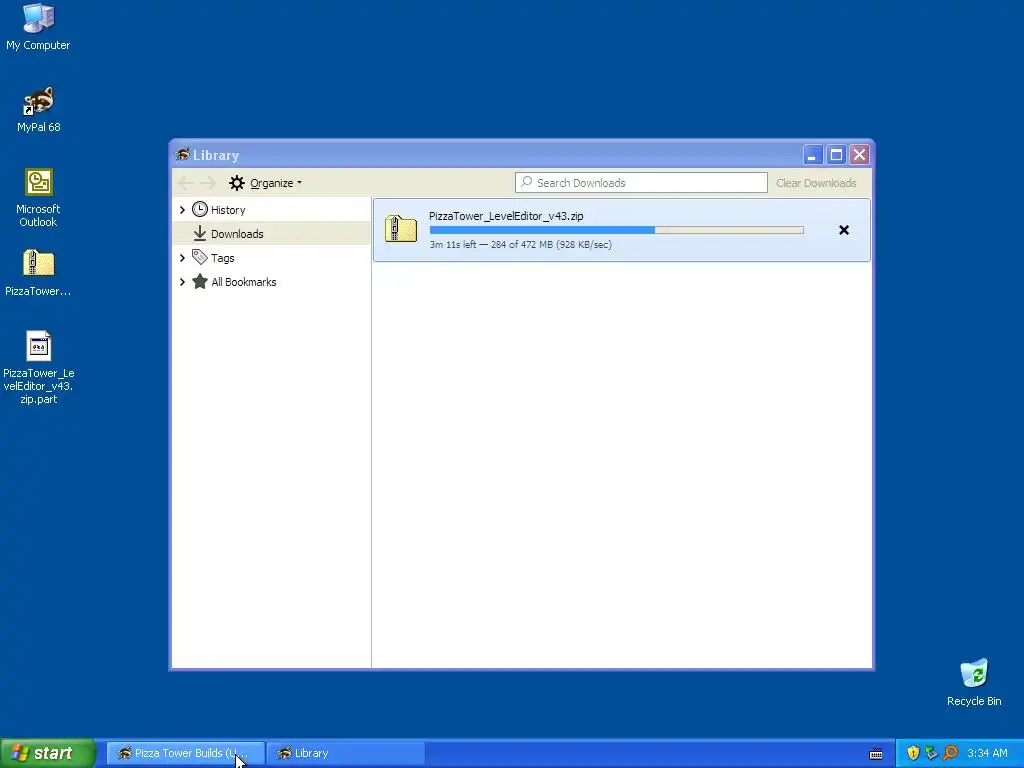Click the History clock icon
The height and width of the screenshot is (768, 1024).
(200, 210)
